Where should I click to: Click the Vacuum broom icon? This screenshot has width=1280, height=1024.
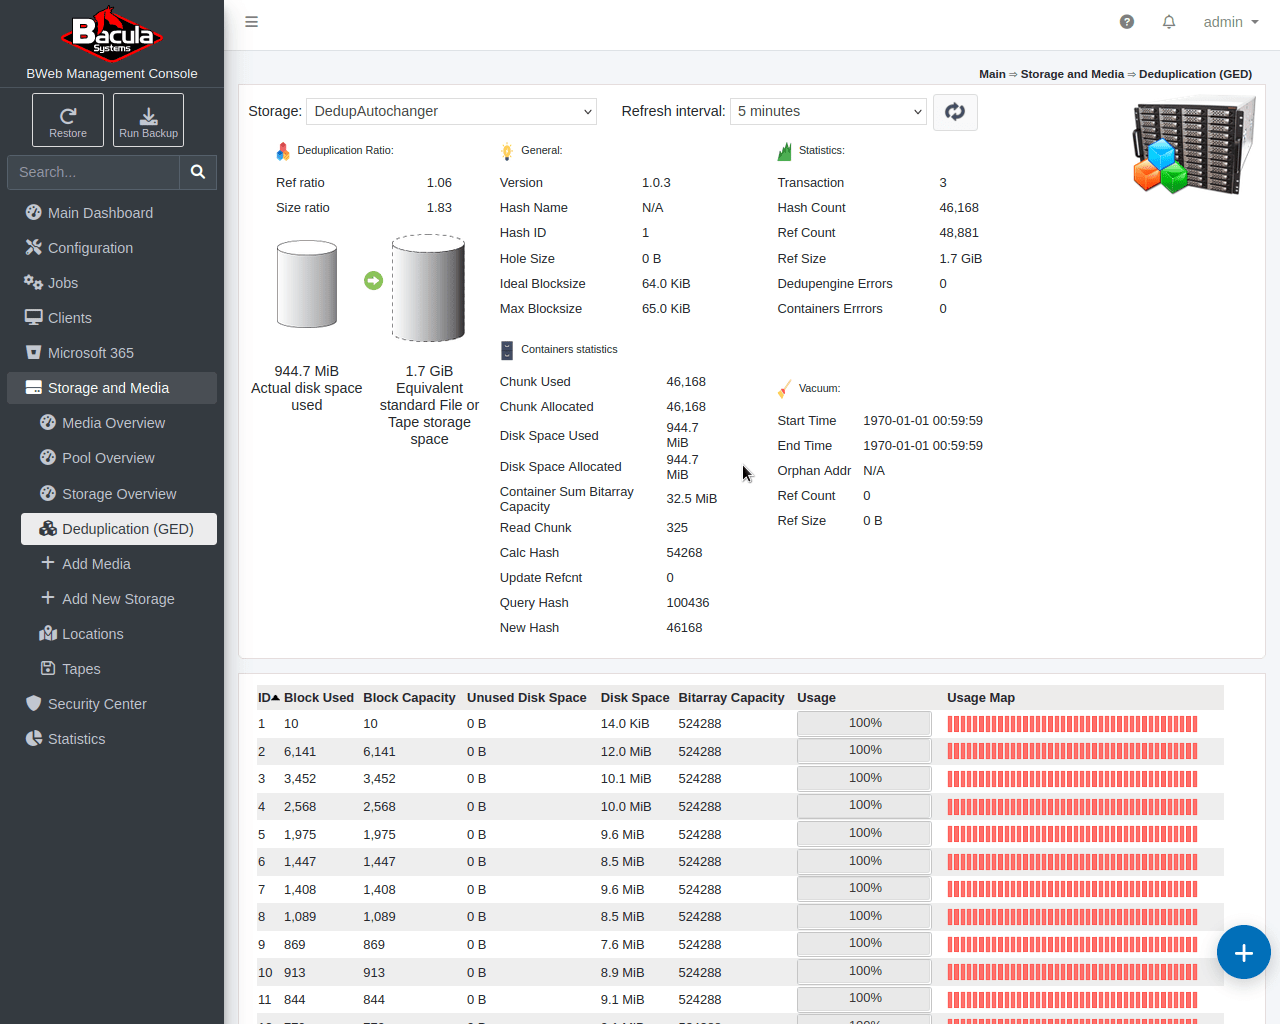(784, 389)
